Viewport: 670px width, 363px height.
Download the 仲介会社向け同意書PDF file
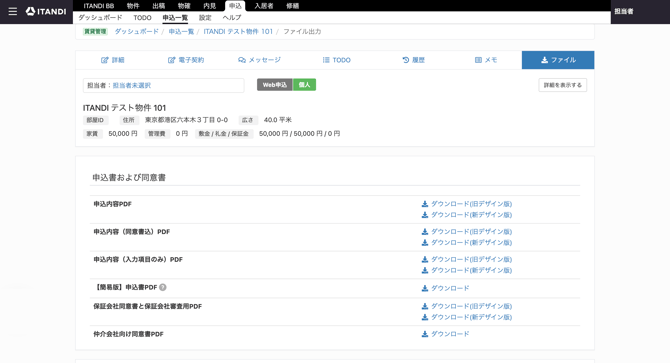[x=445, y=334]
